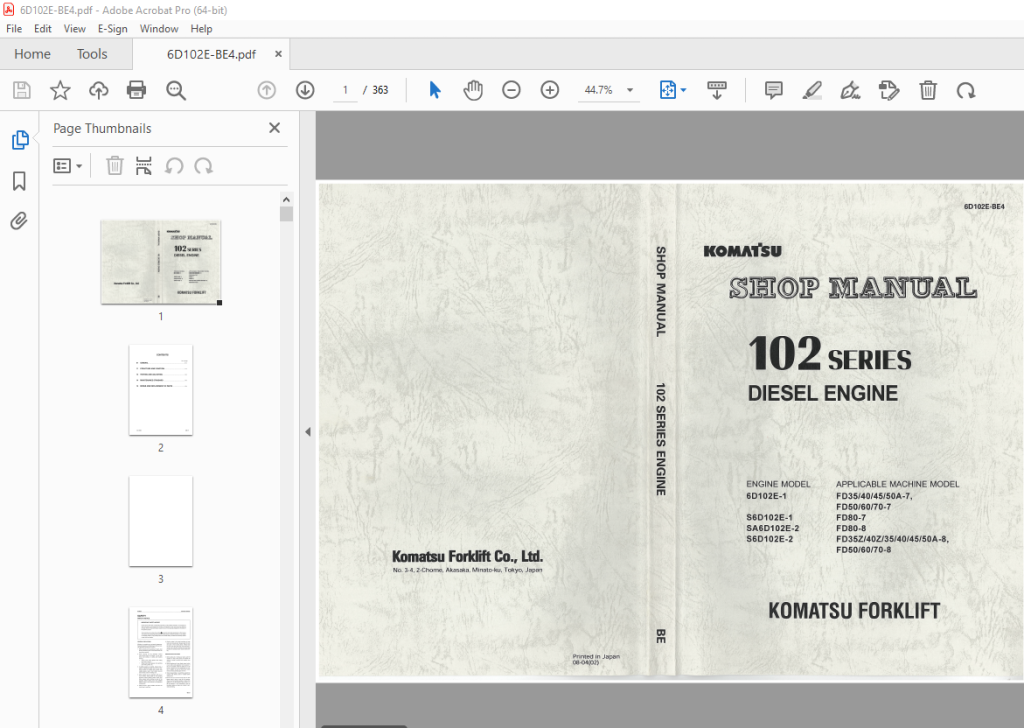Open the Attachments paperclip panel

tap(19, 221)
